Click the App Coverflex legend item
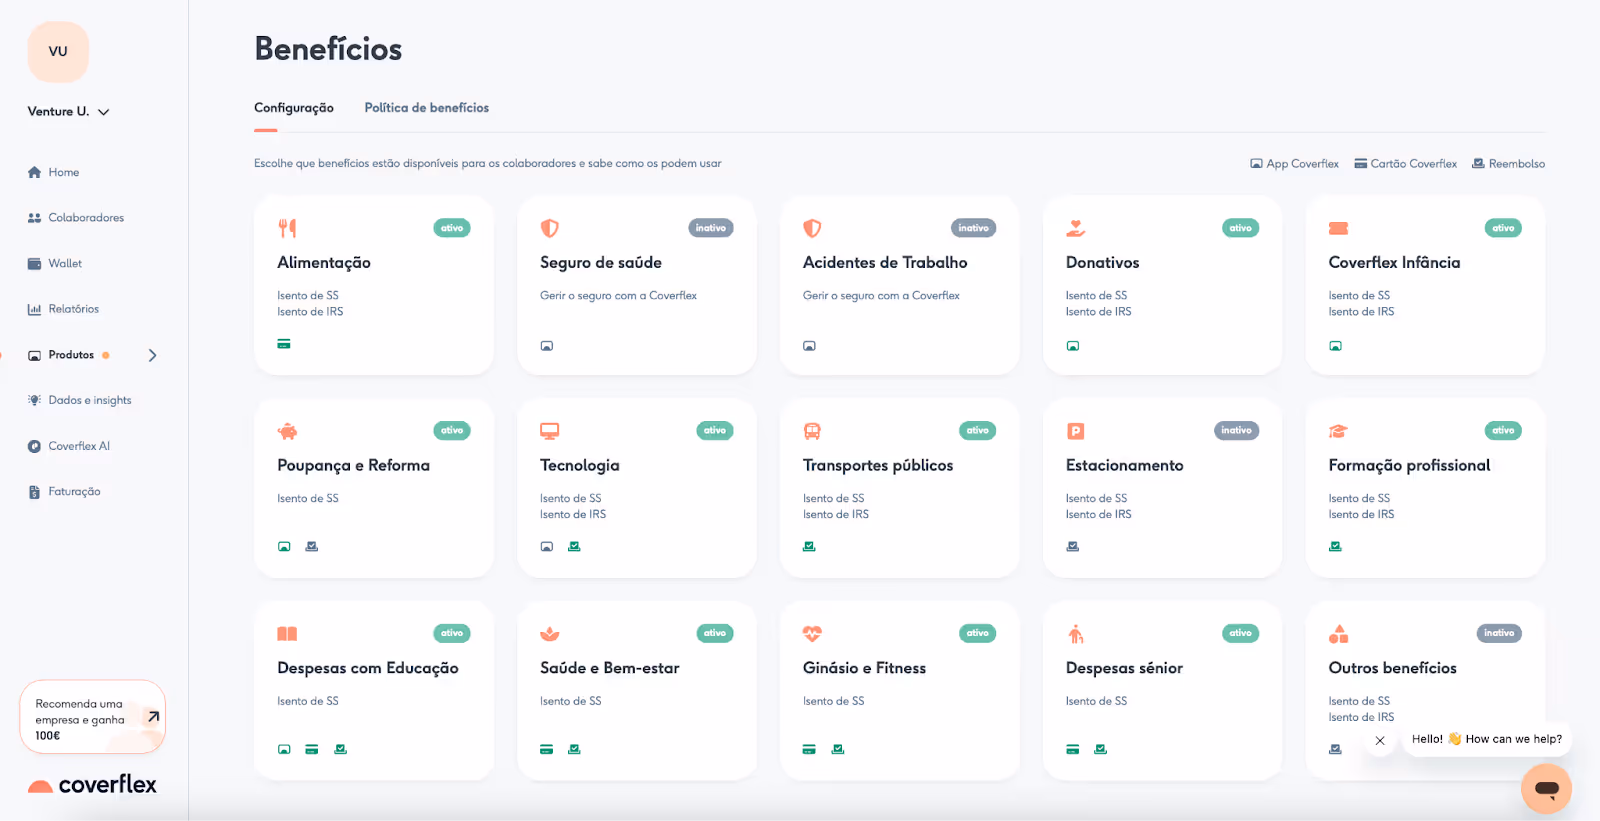 click(1294, 164)
